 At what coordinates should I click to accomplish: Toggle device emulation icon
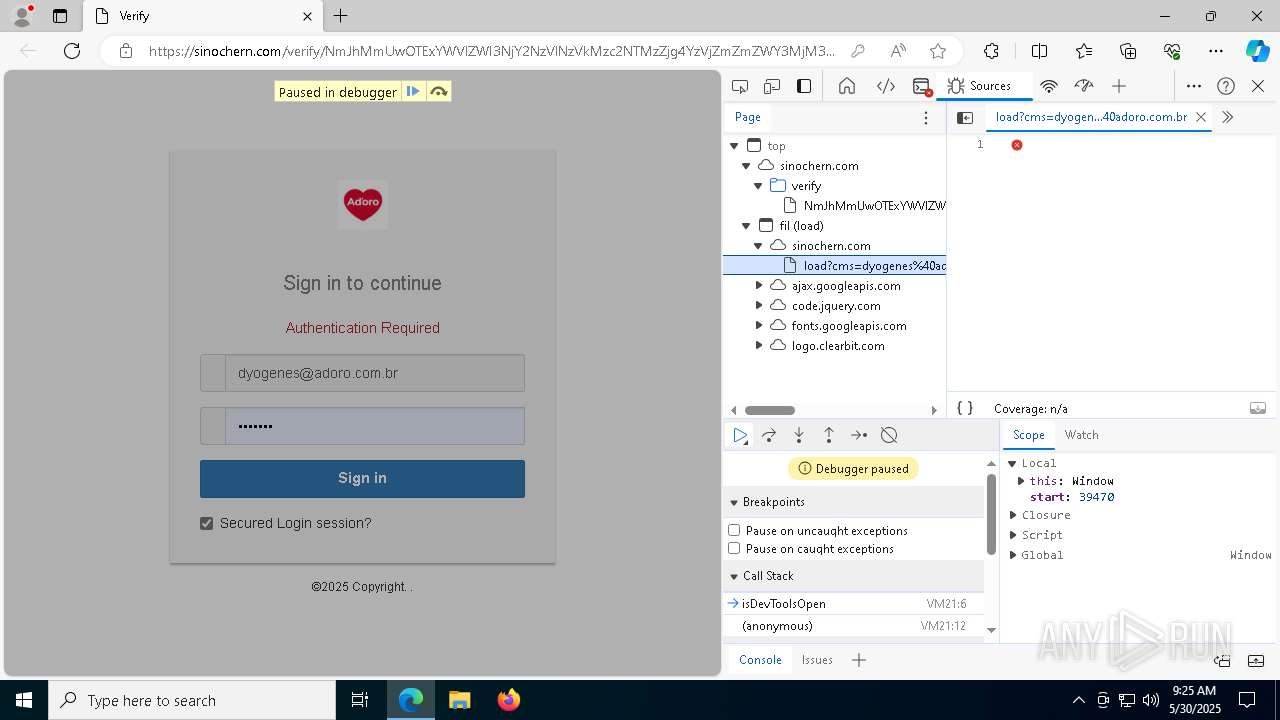(x=772, y=86)
